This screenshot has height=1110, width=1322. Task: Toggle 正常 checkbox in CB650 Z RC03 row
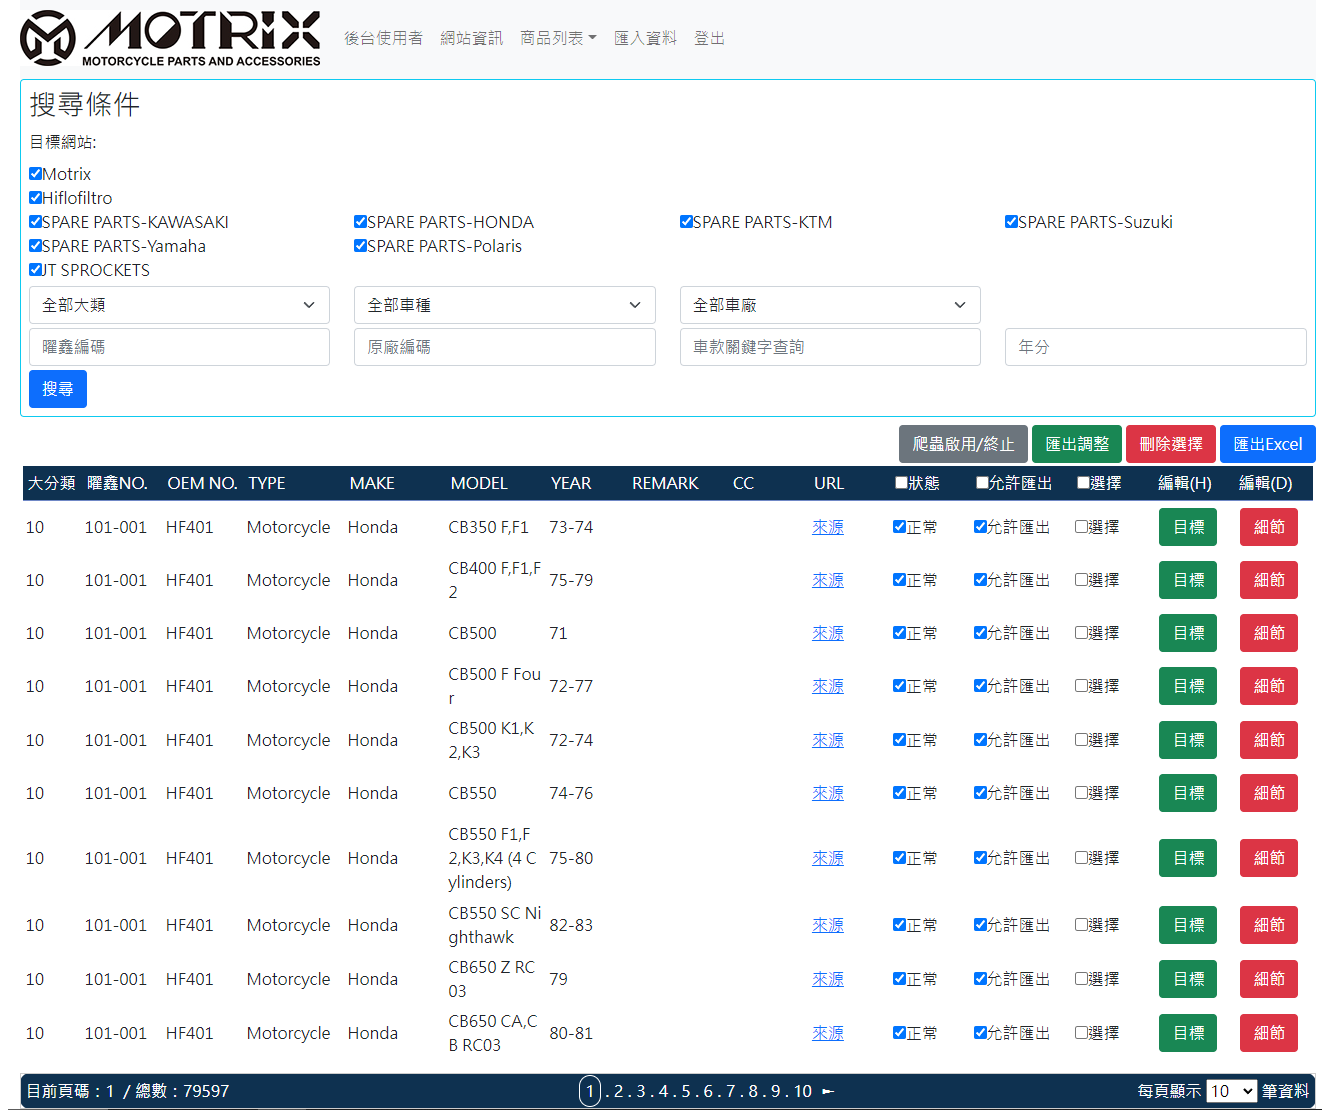pyautogui.click(x=899, y=978)
